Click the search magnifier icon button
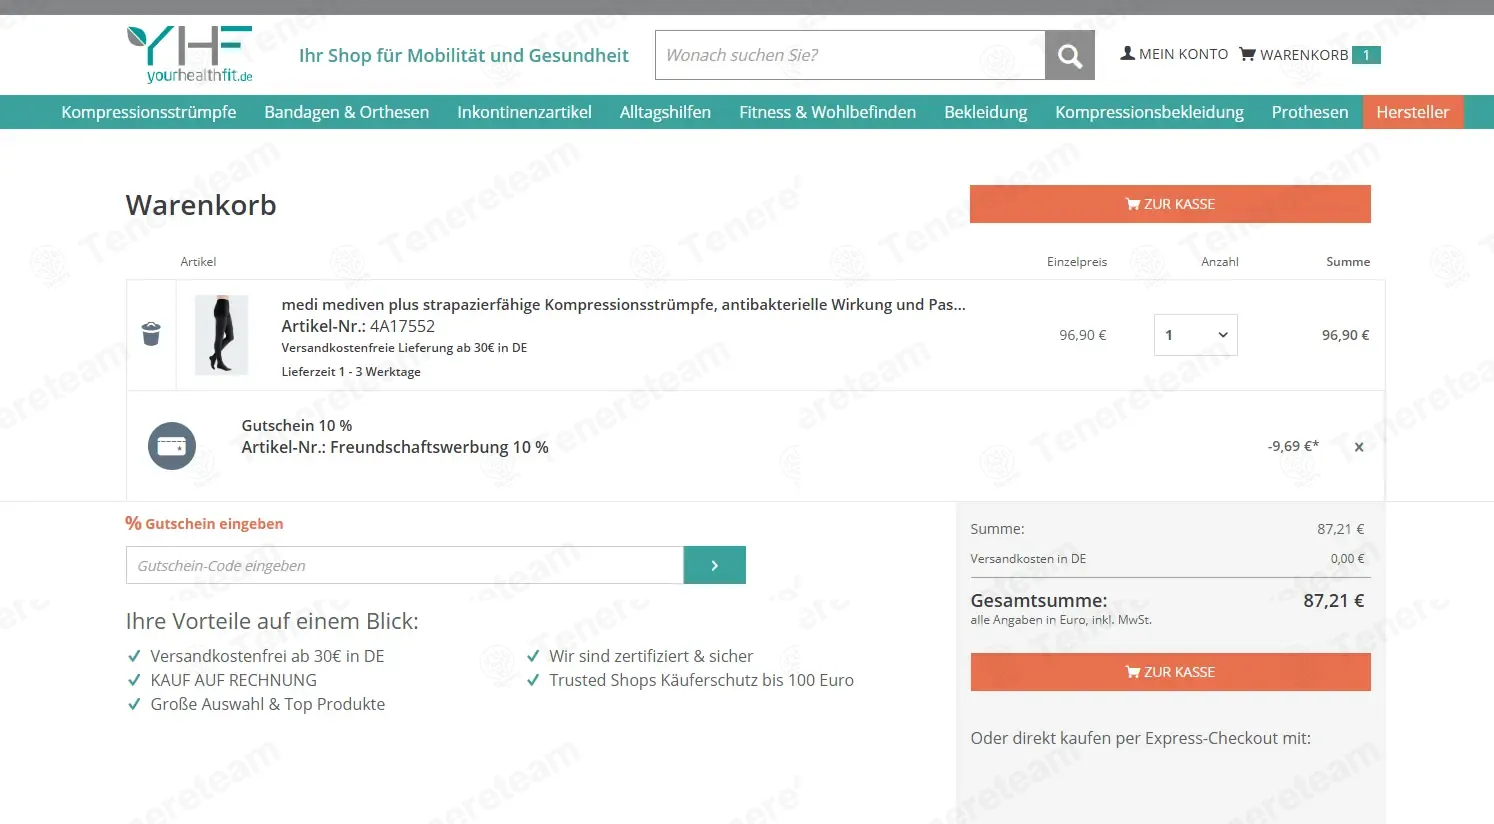This screenshot has width=1494, height=824. [1069, 55]
